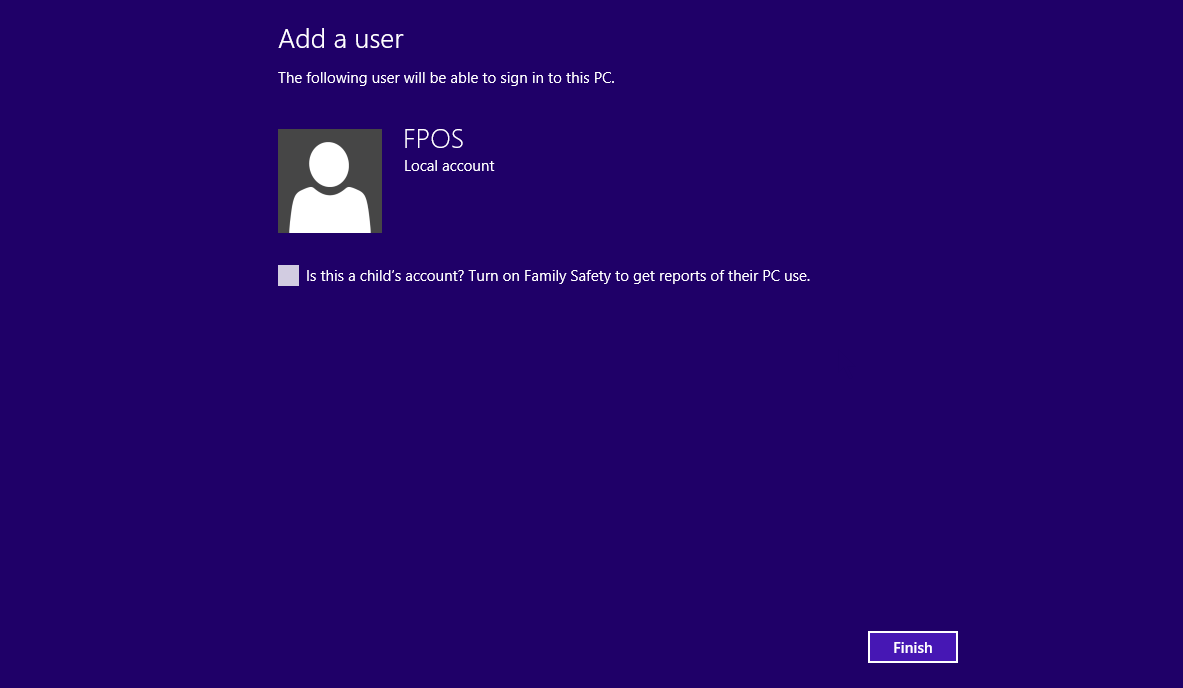1183x688 pixels.
Task: Click the 'Local account' label
Action: (x=449, y=166)
